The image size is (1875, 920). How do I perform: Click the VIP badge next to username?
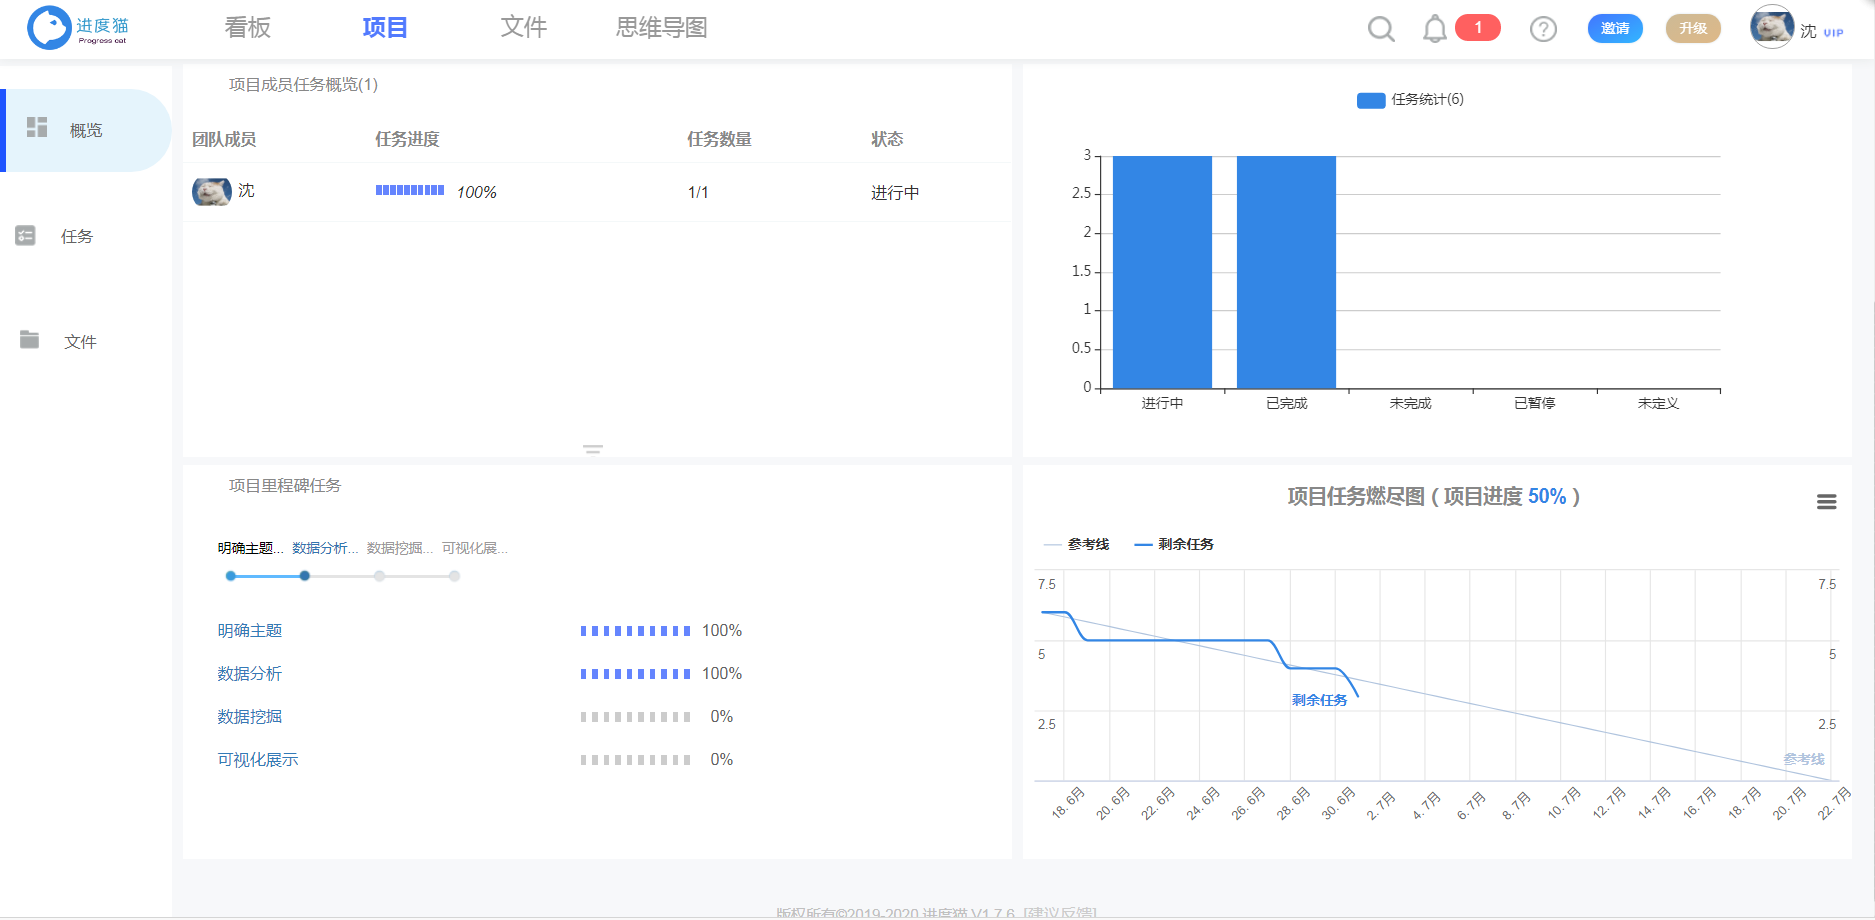click(1833, 32)
